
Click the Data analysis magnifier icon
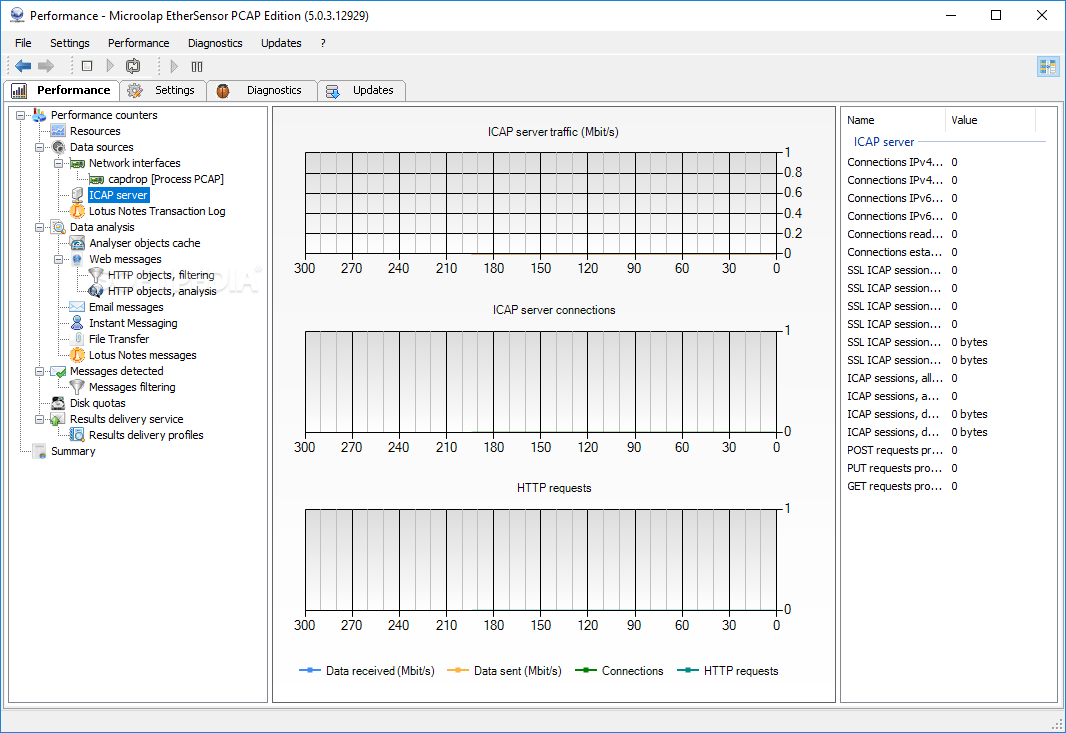pos(58,227)
